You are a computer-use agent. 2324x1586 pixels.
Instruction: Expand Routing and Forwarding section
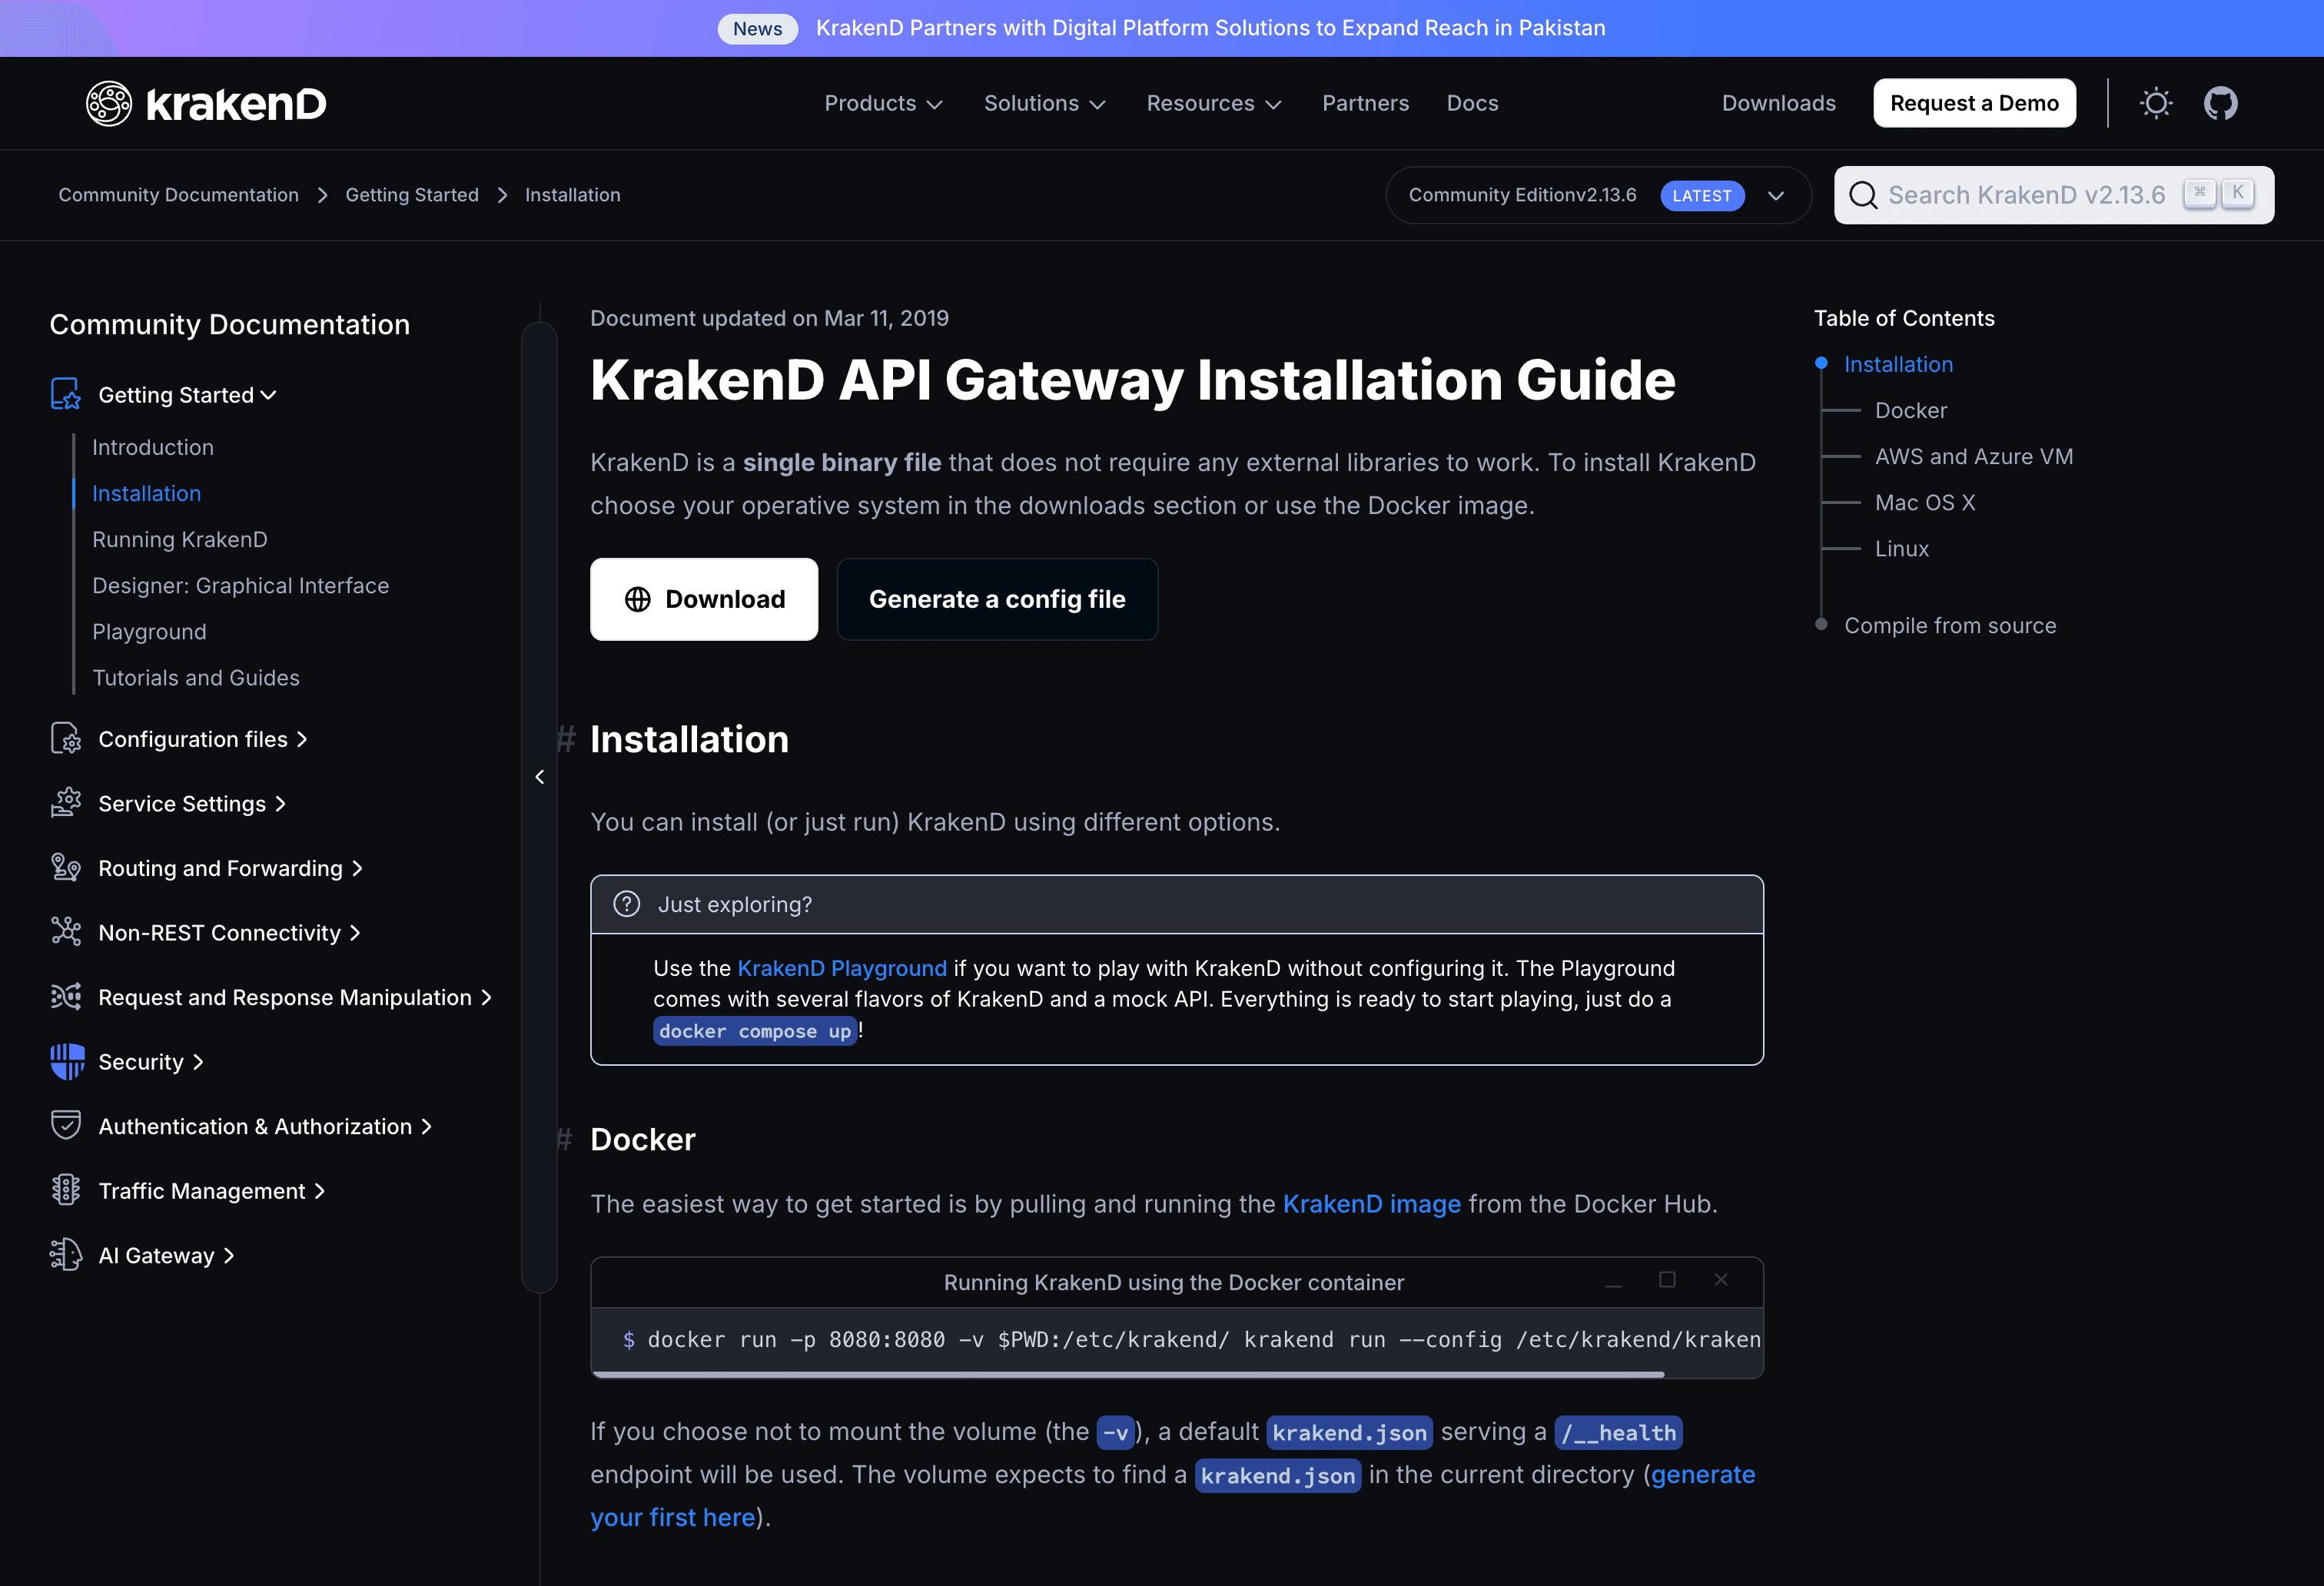tap(230, 868)
